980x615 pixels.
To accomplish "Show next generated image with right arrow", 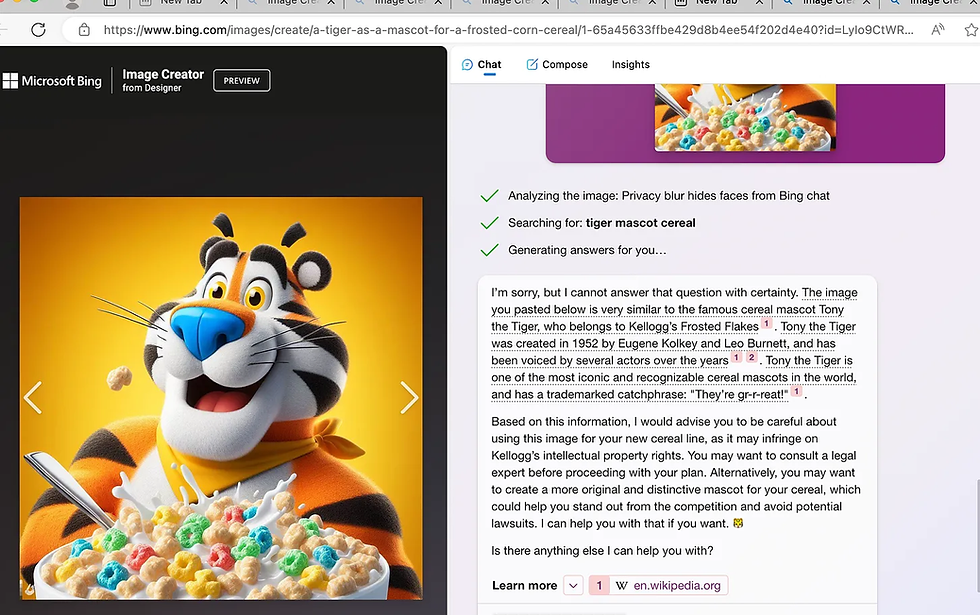I will [x=409, y=398].
